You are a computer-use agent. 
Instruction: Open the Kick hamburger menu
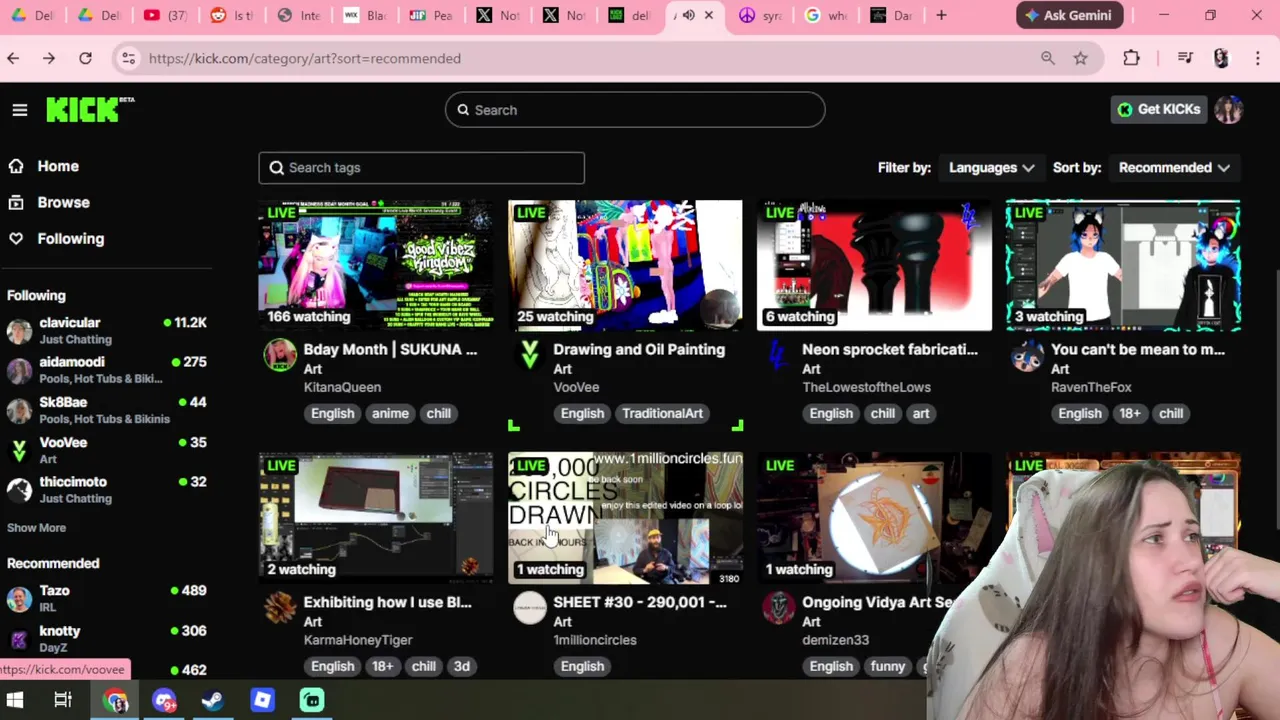pos(20,110)
